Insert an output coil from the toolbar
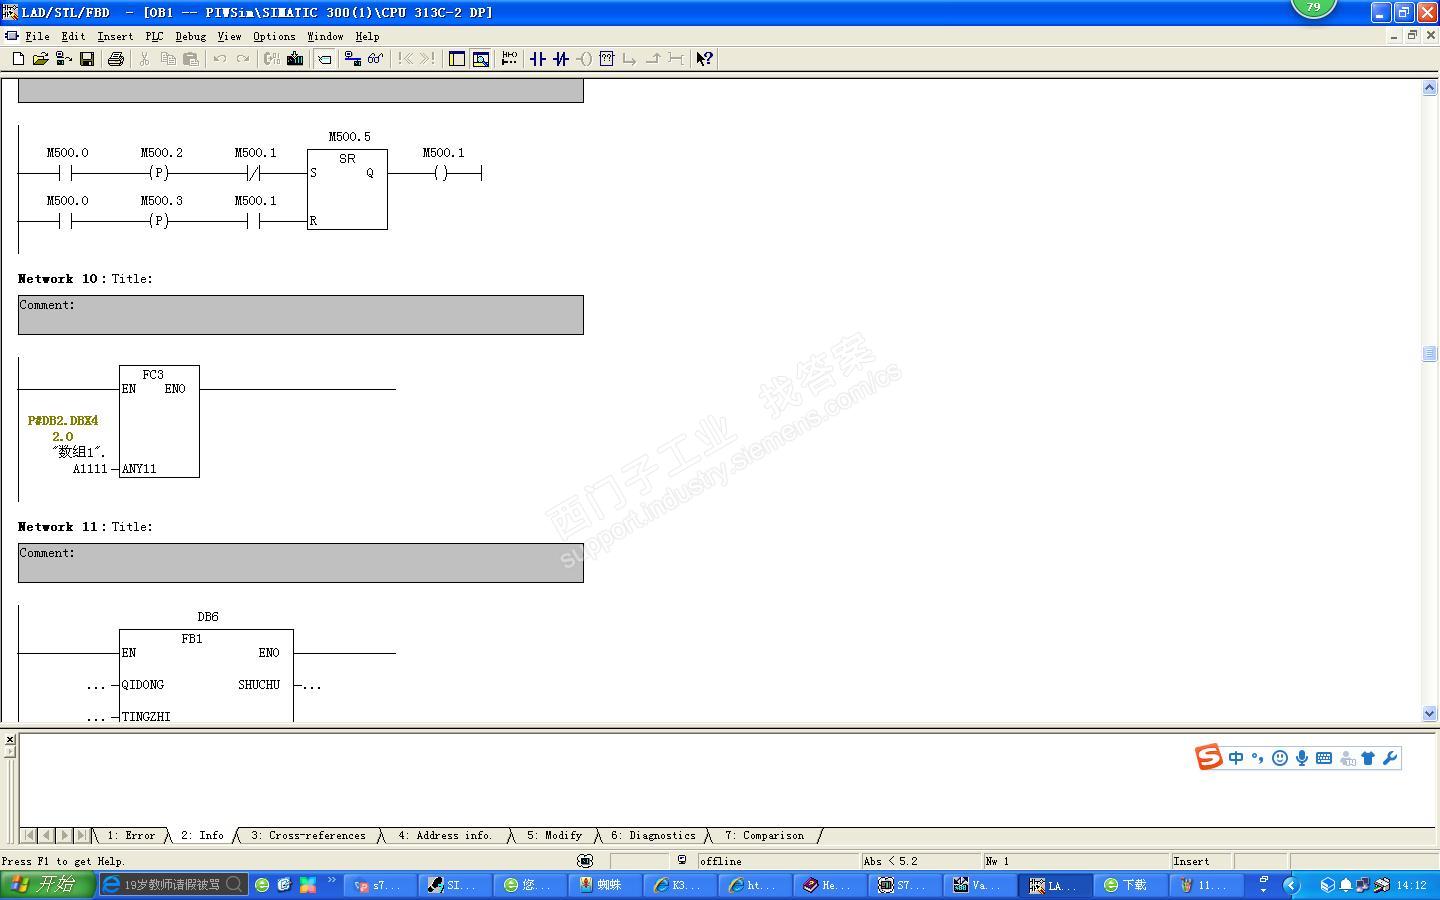Image resolution: width=1440 pixels, height=900 pixels. [583, 59]
